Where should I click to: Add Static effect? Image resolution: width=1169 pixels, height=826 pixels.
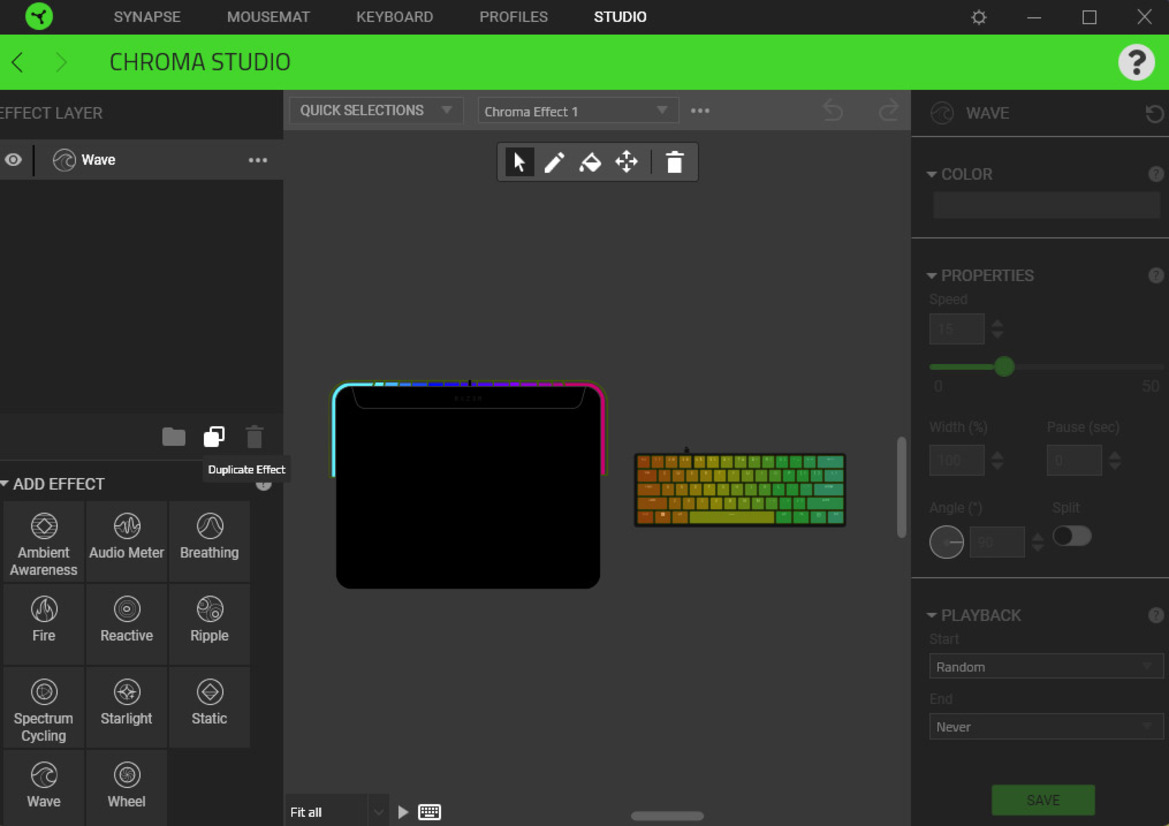point(209,708)
